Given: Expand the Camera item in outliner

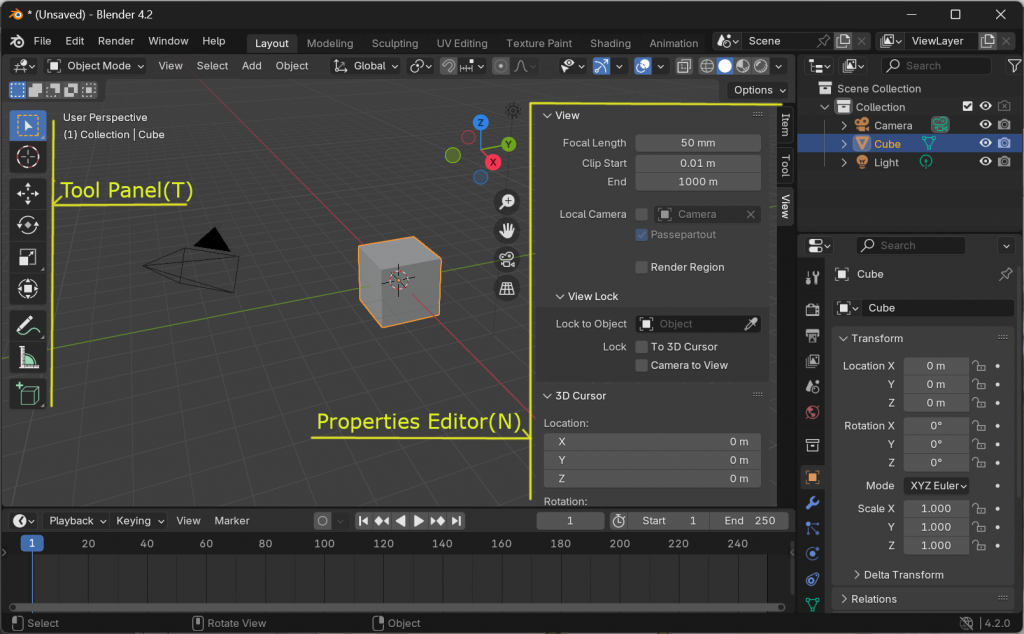Looking at the screenshot, I should [844, 125].
